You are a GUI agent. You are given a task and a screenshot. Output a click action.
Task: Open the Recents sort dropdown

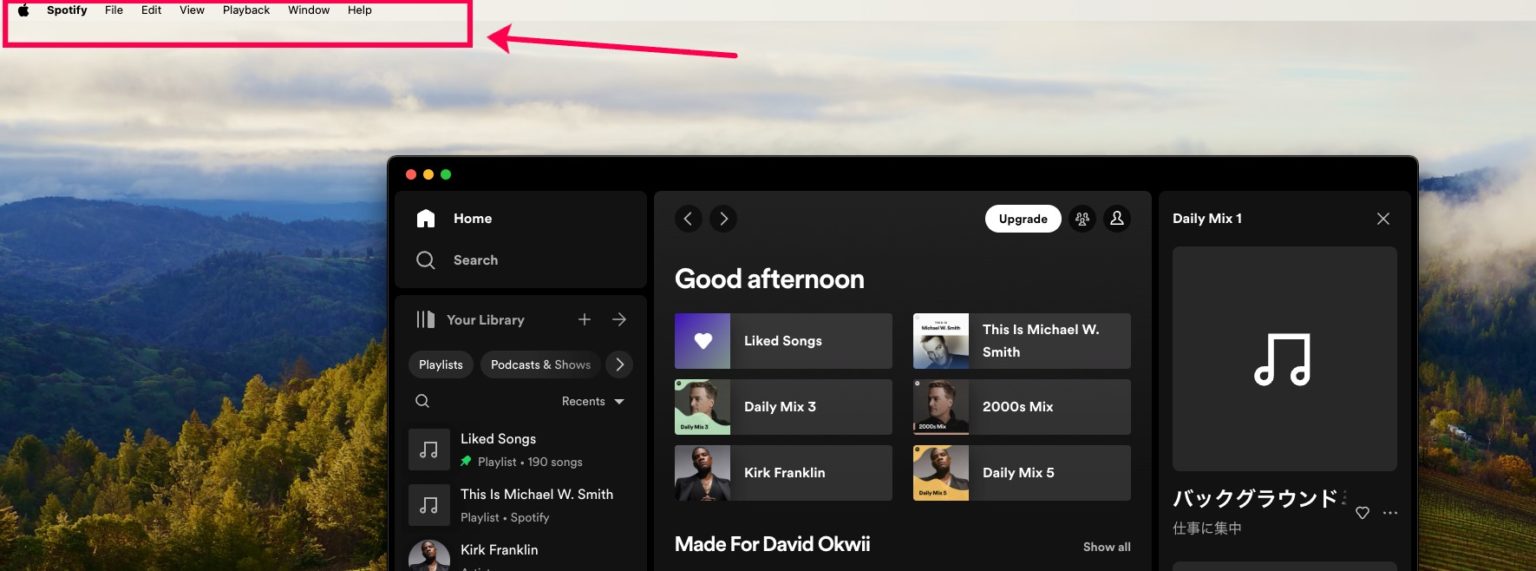pos(593,401)
